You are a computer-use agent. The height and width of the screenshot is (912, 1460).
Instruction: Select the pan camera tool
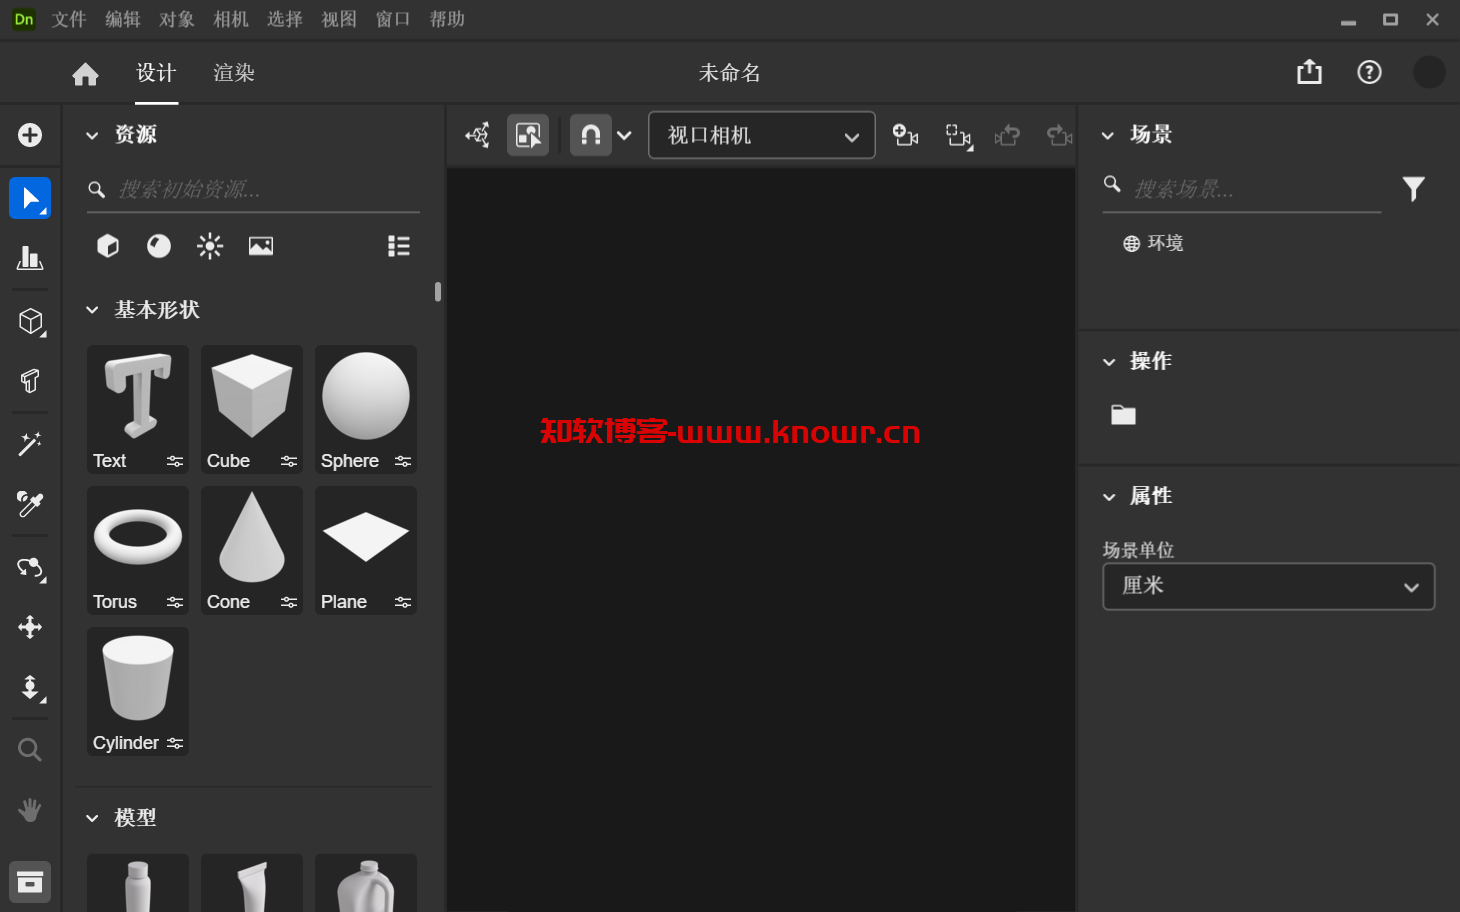pyautogui.click(x=30, y=627)
